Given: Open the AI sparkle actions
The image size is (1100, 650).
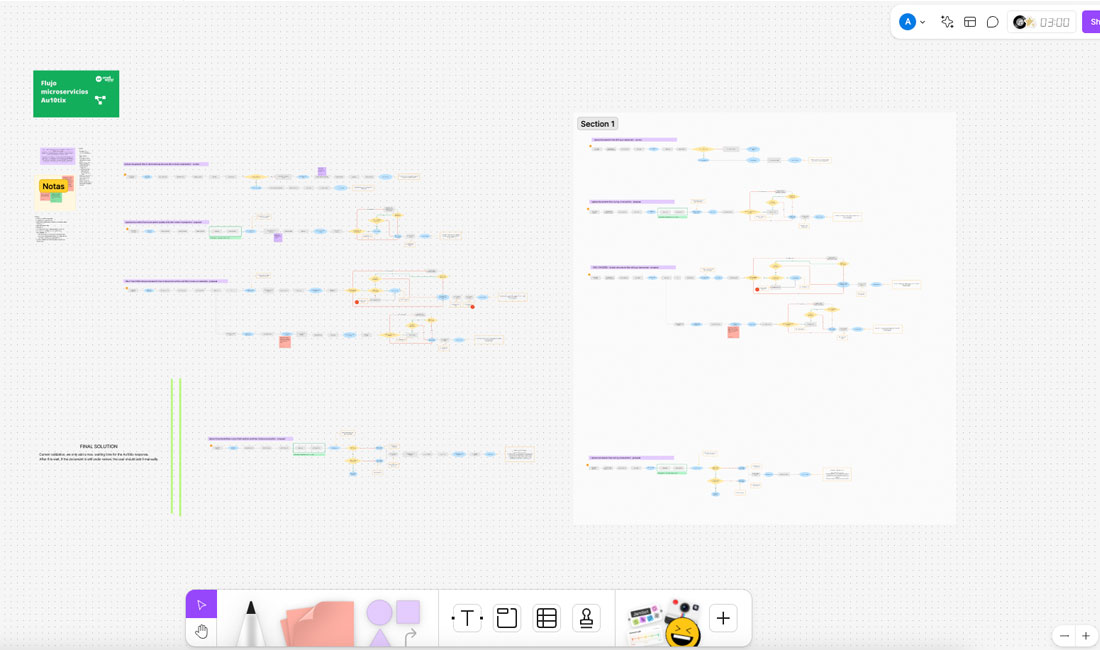Looking at the screenshot, I should point(947,22).
